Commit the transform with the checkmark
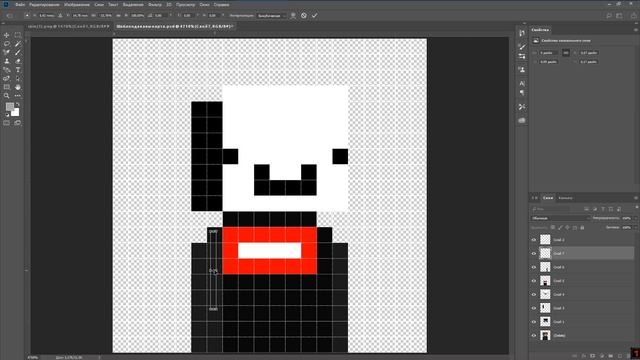Screen dimensions: 640x360 point(314,16)
